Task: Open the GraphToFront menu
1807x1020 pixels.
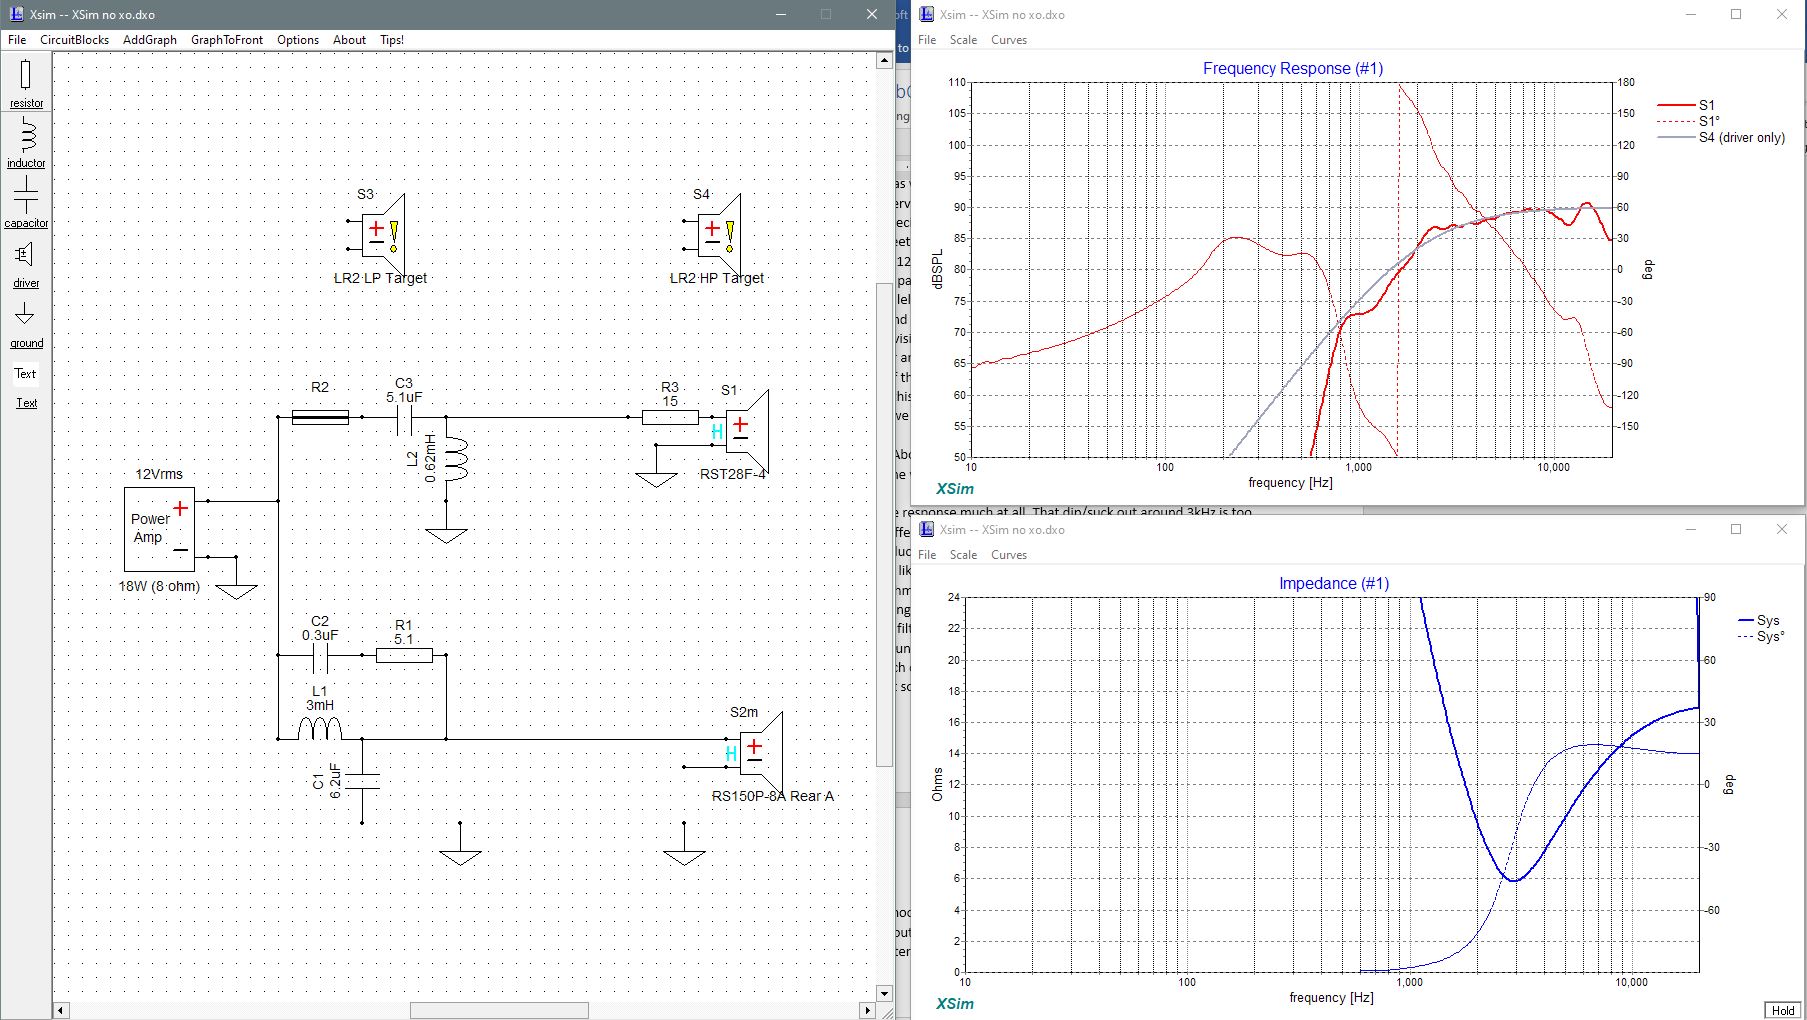Action: click(227, 40)
